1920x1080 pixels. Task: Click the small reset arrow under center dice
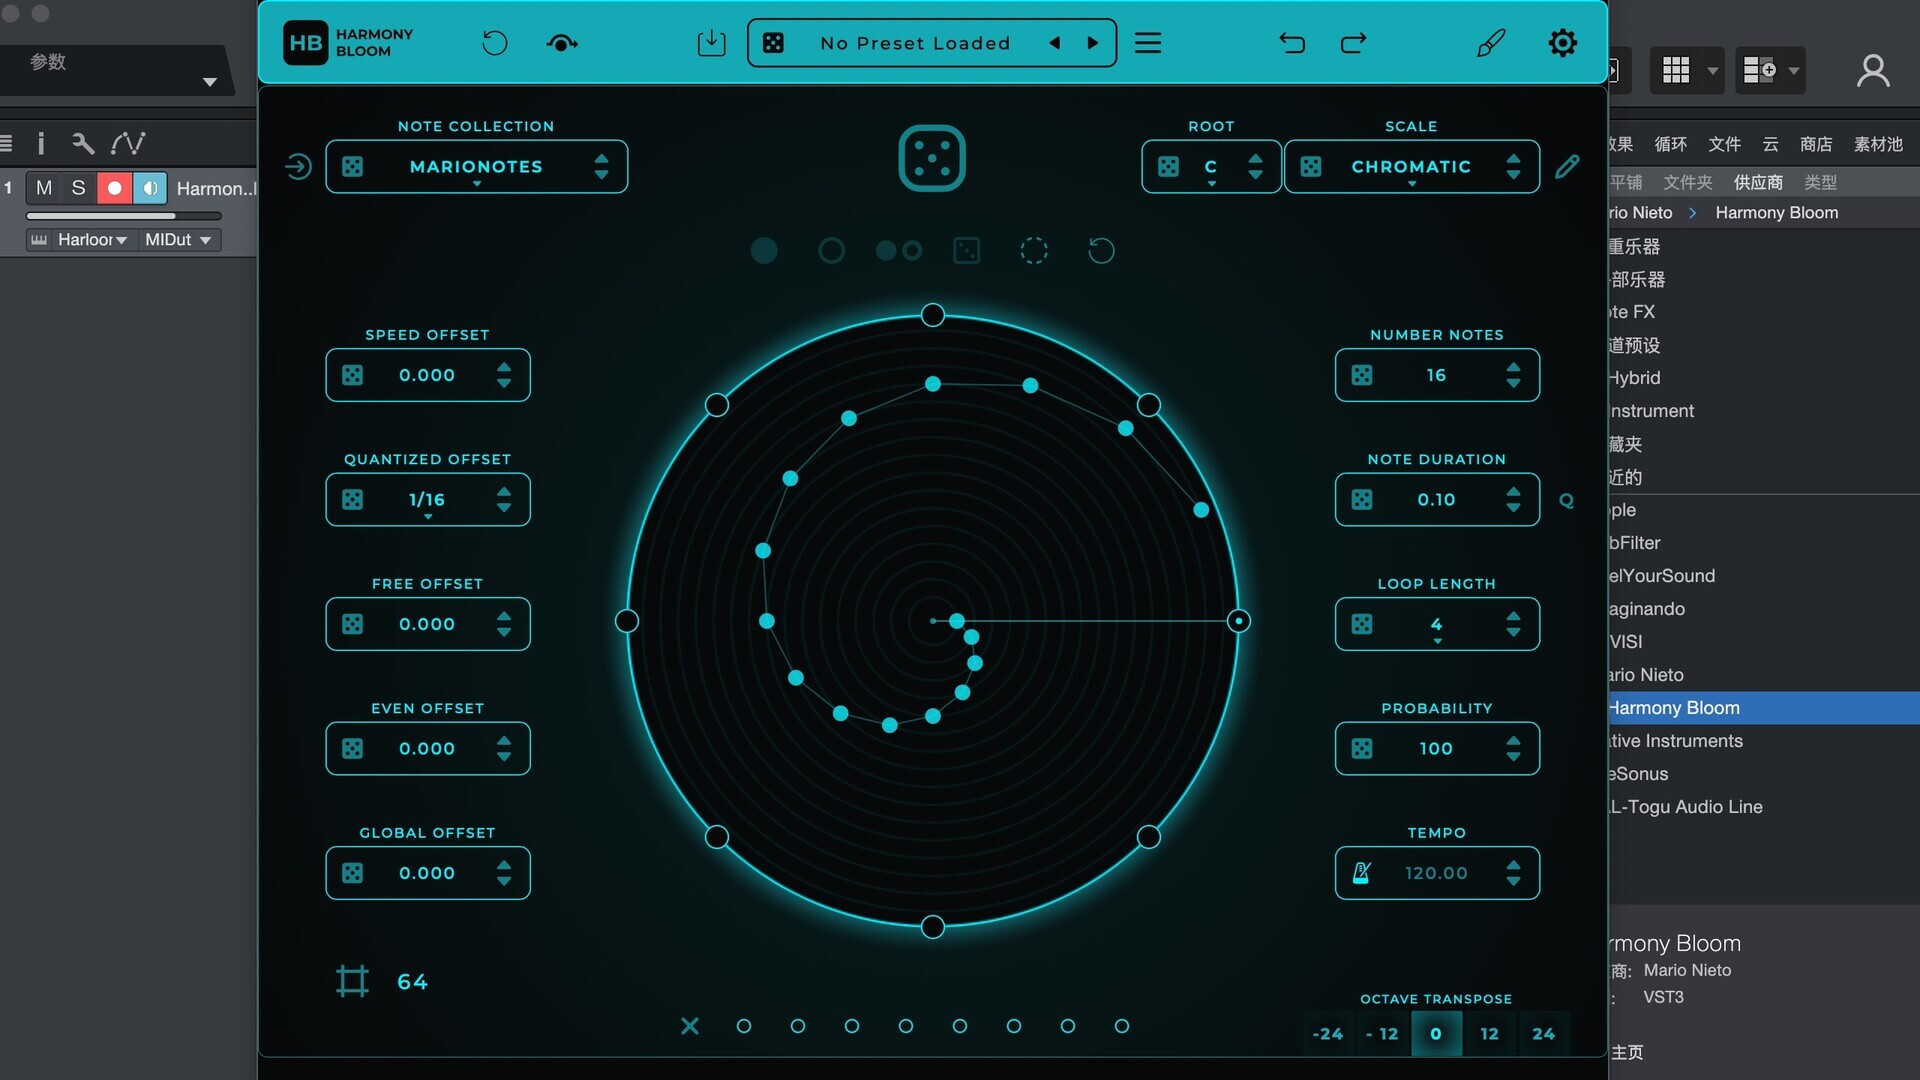coord(1101,250)
